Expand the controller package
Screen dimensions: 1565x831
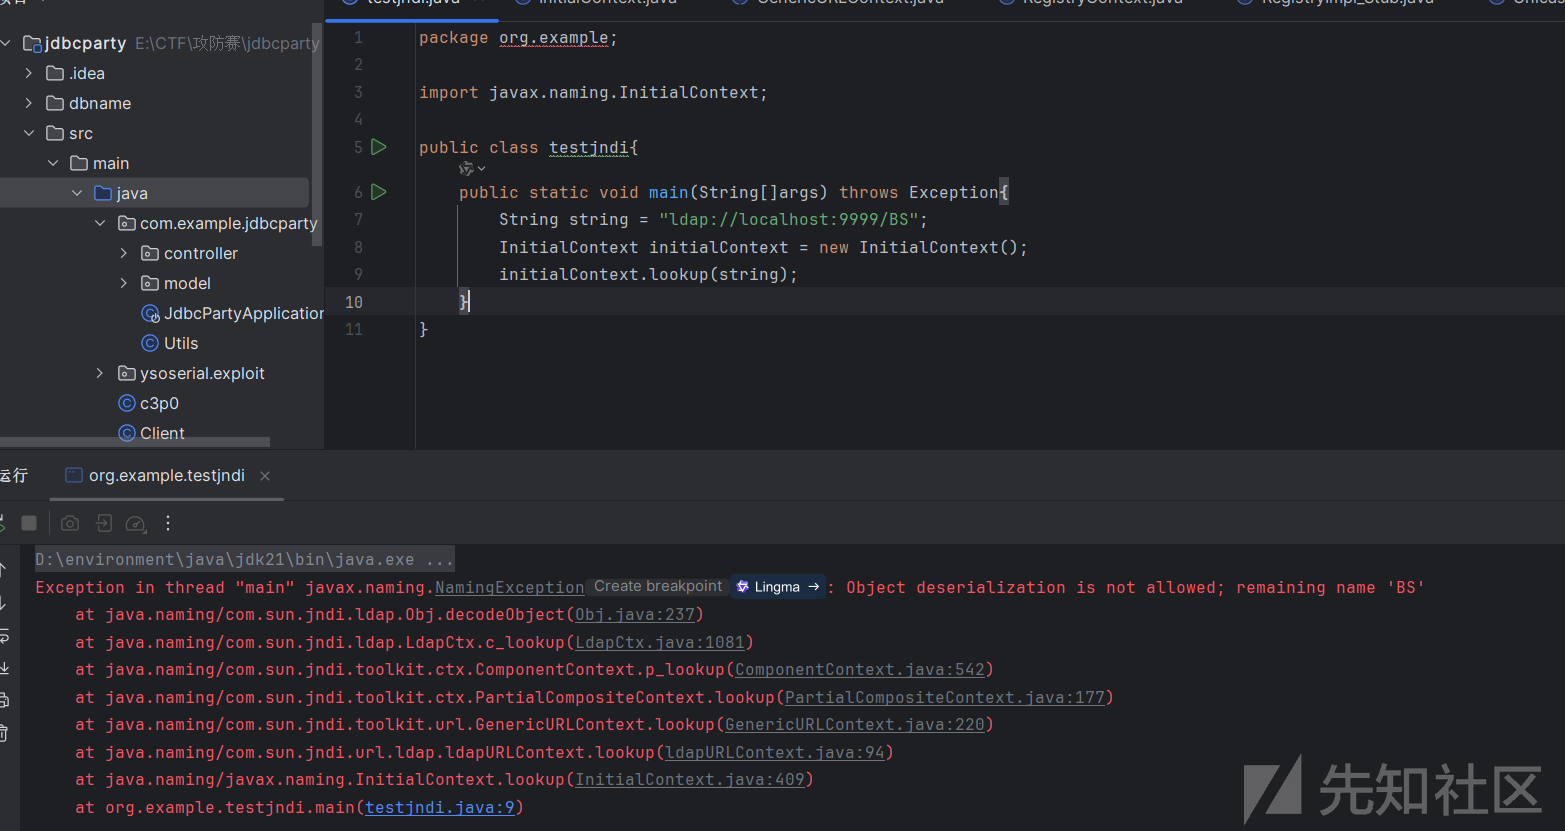[124, 253]
